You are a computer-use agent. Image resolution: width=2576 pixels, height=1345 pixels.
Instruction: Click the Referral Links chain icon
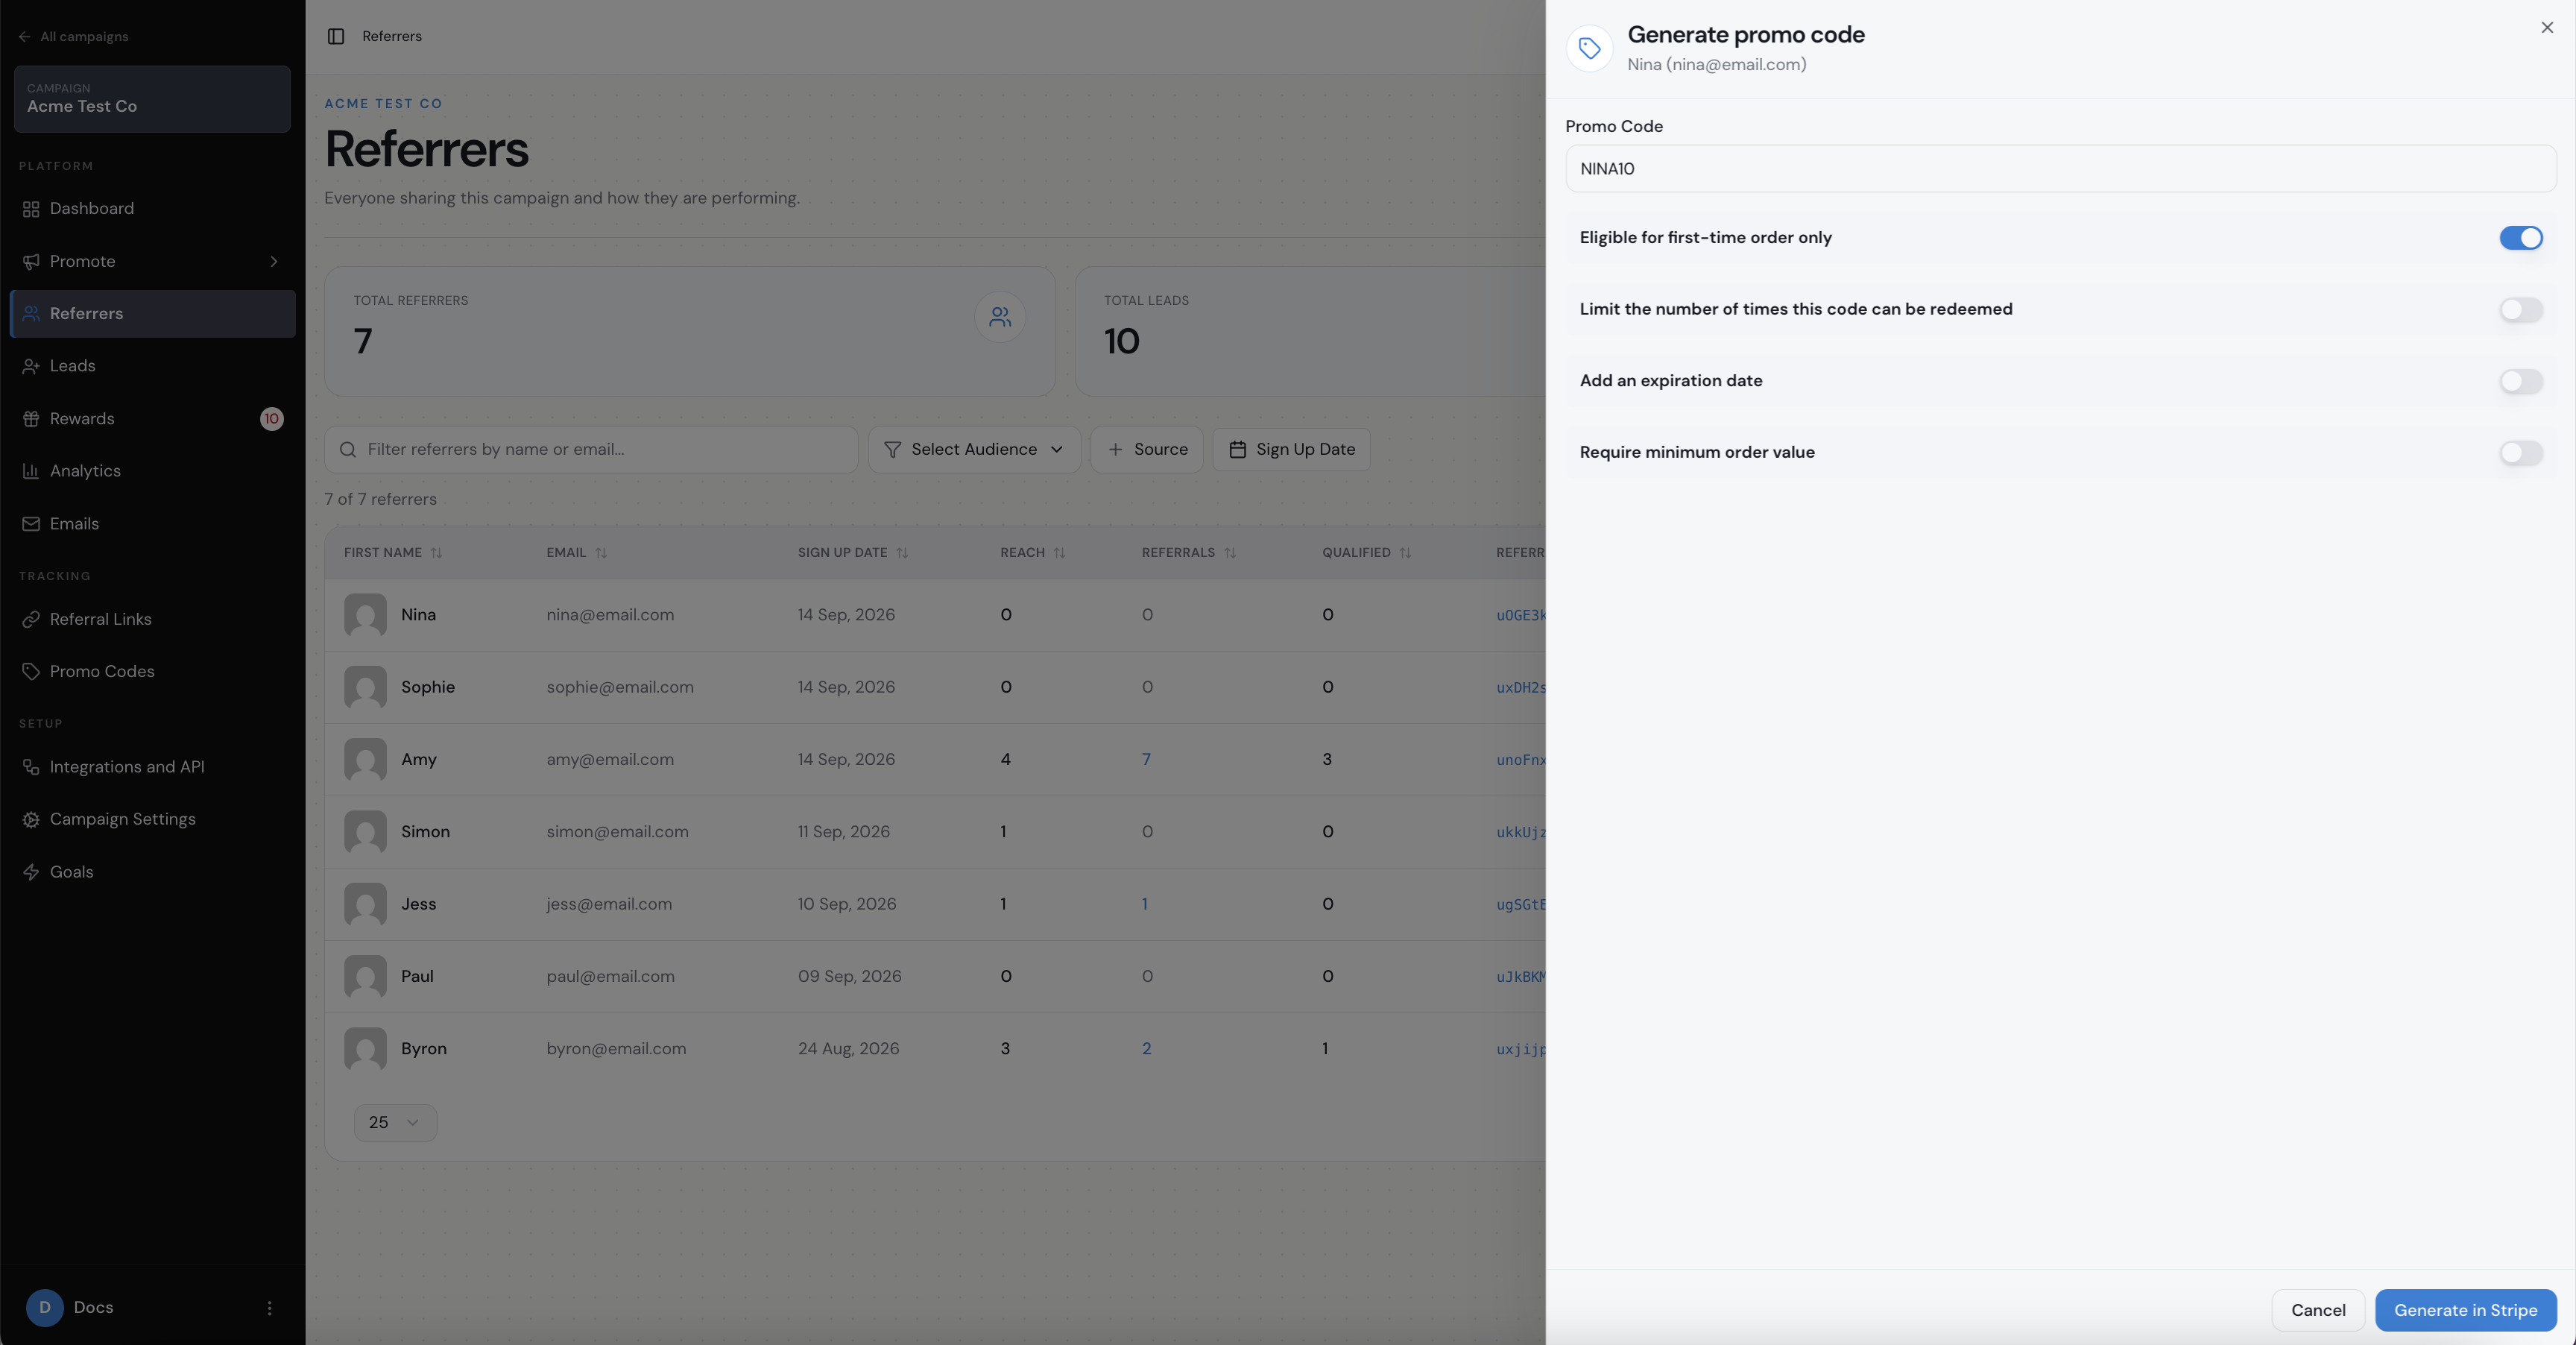(31, 619)
